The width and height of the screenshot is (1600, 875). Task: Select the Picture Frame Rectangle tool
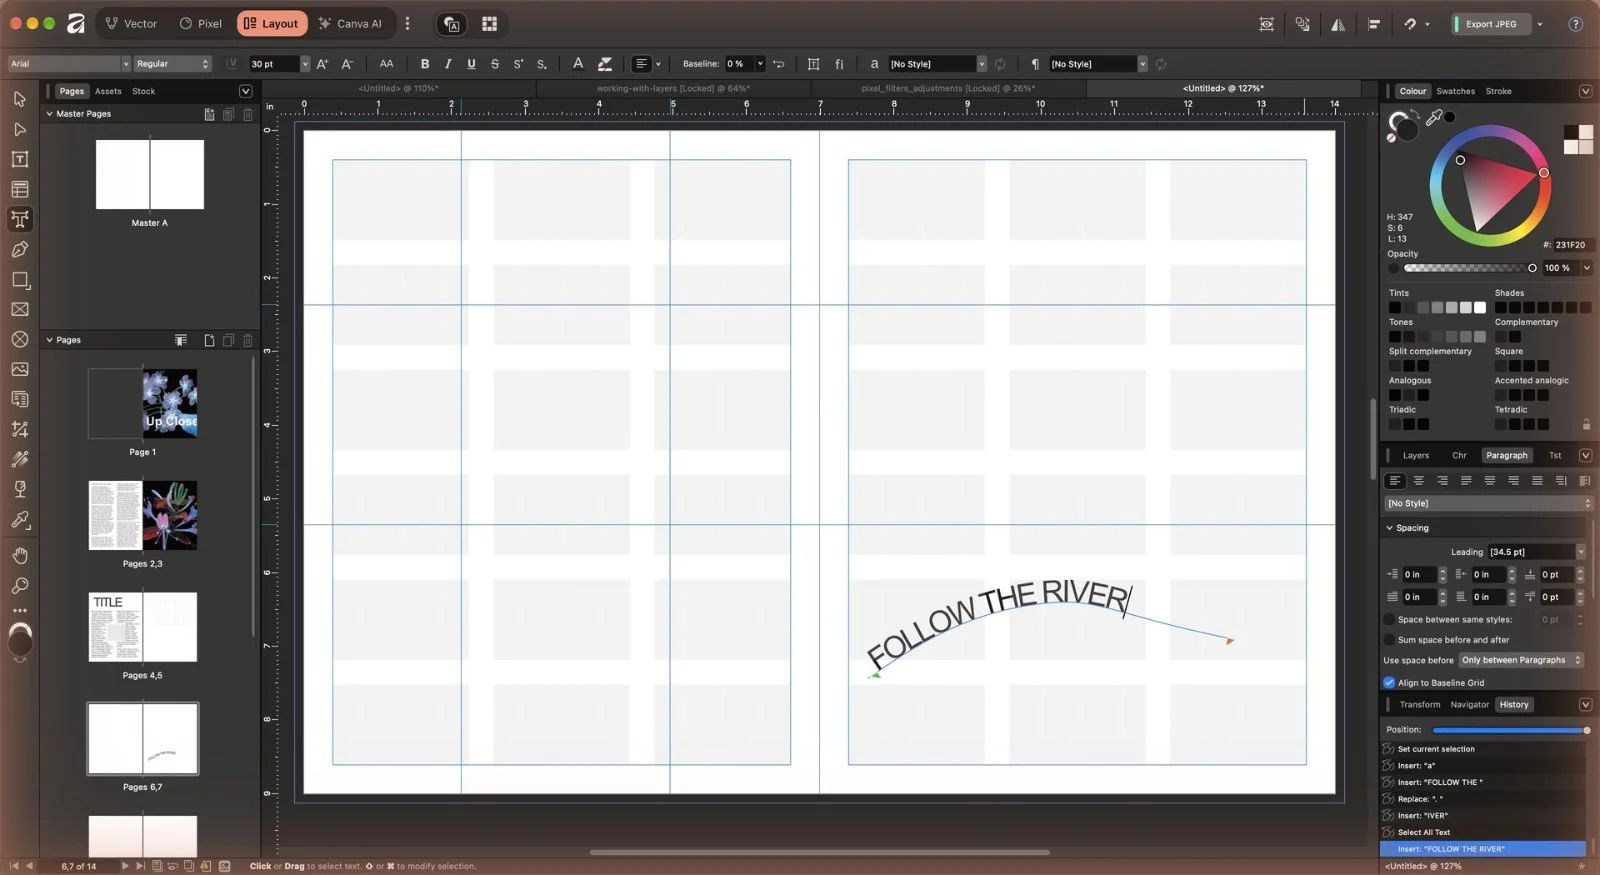[20, 309]
